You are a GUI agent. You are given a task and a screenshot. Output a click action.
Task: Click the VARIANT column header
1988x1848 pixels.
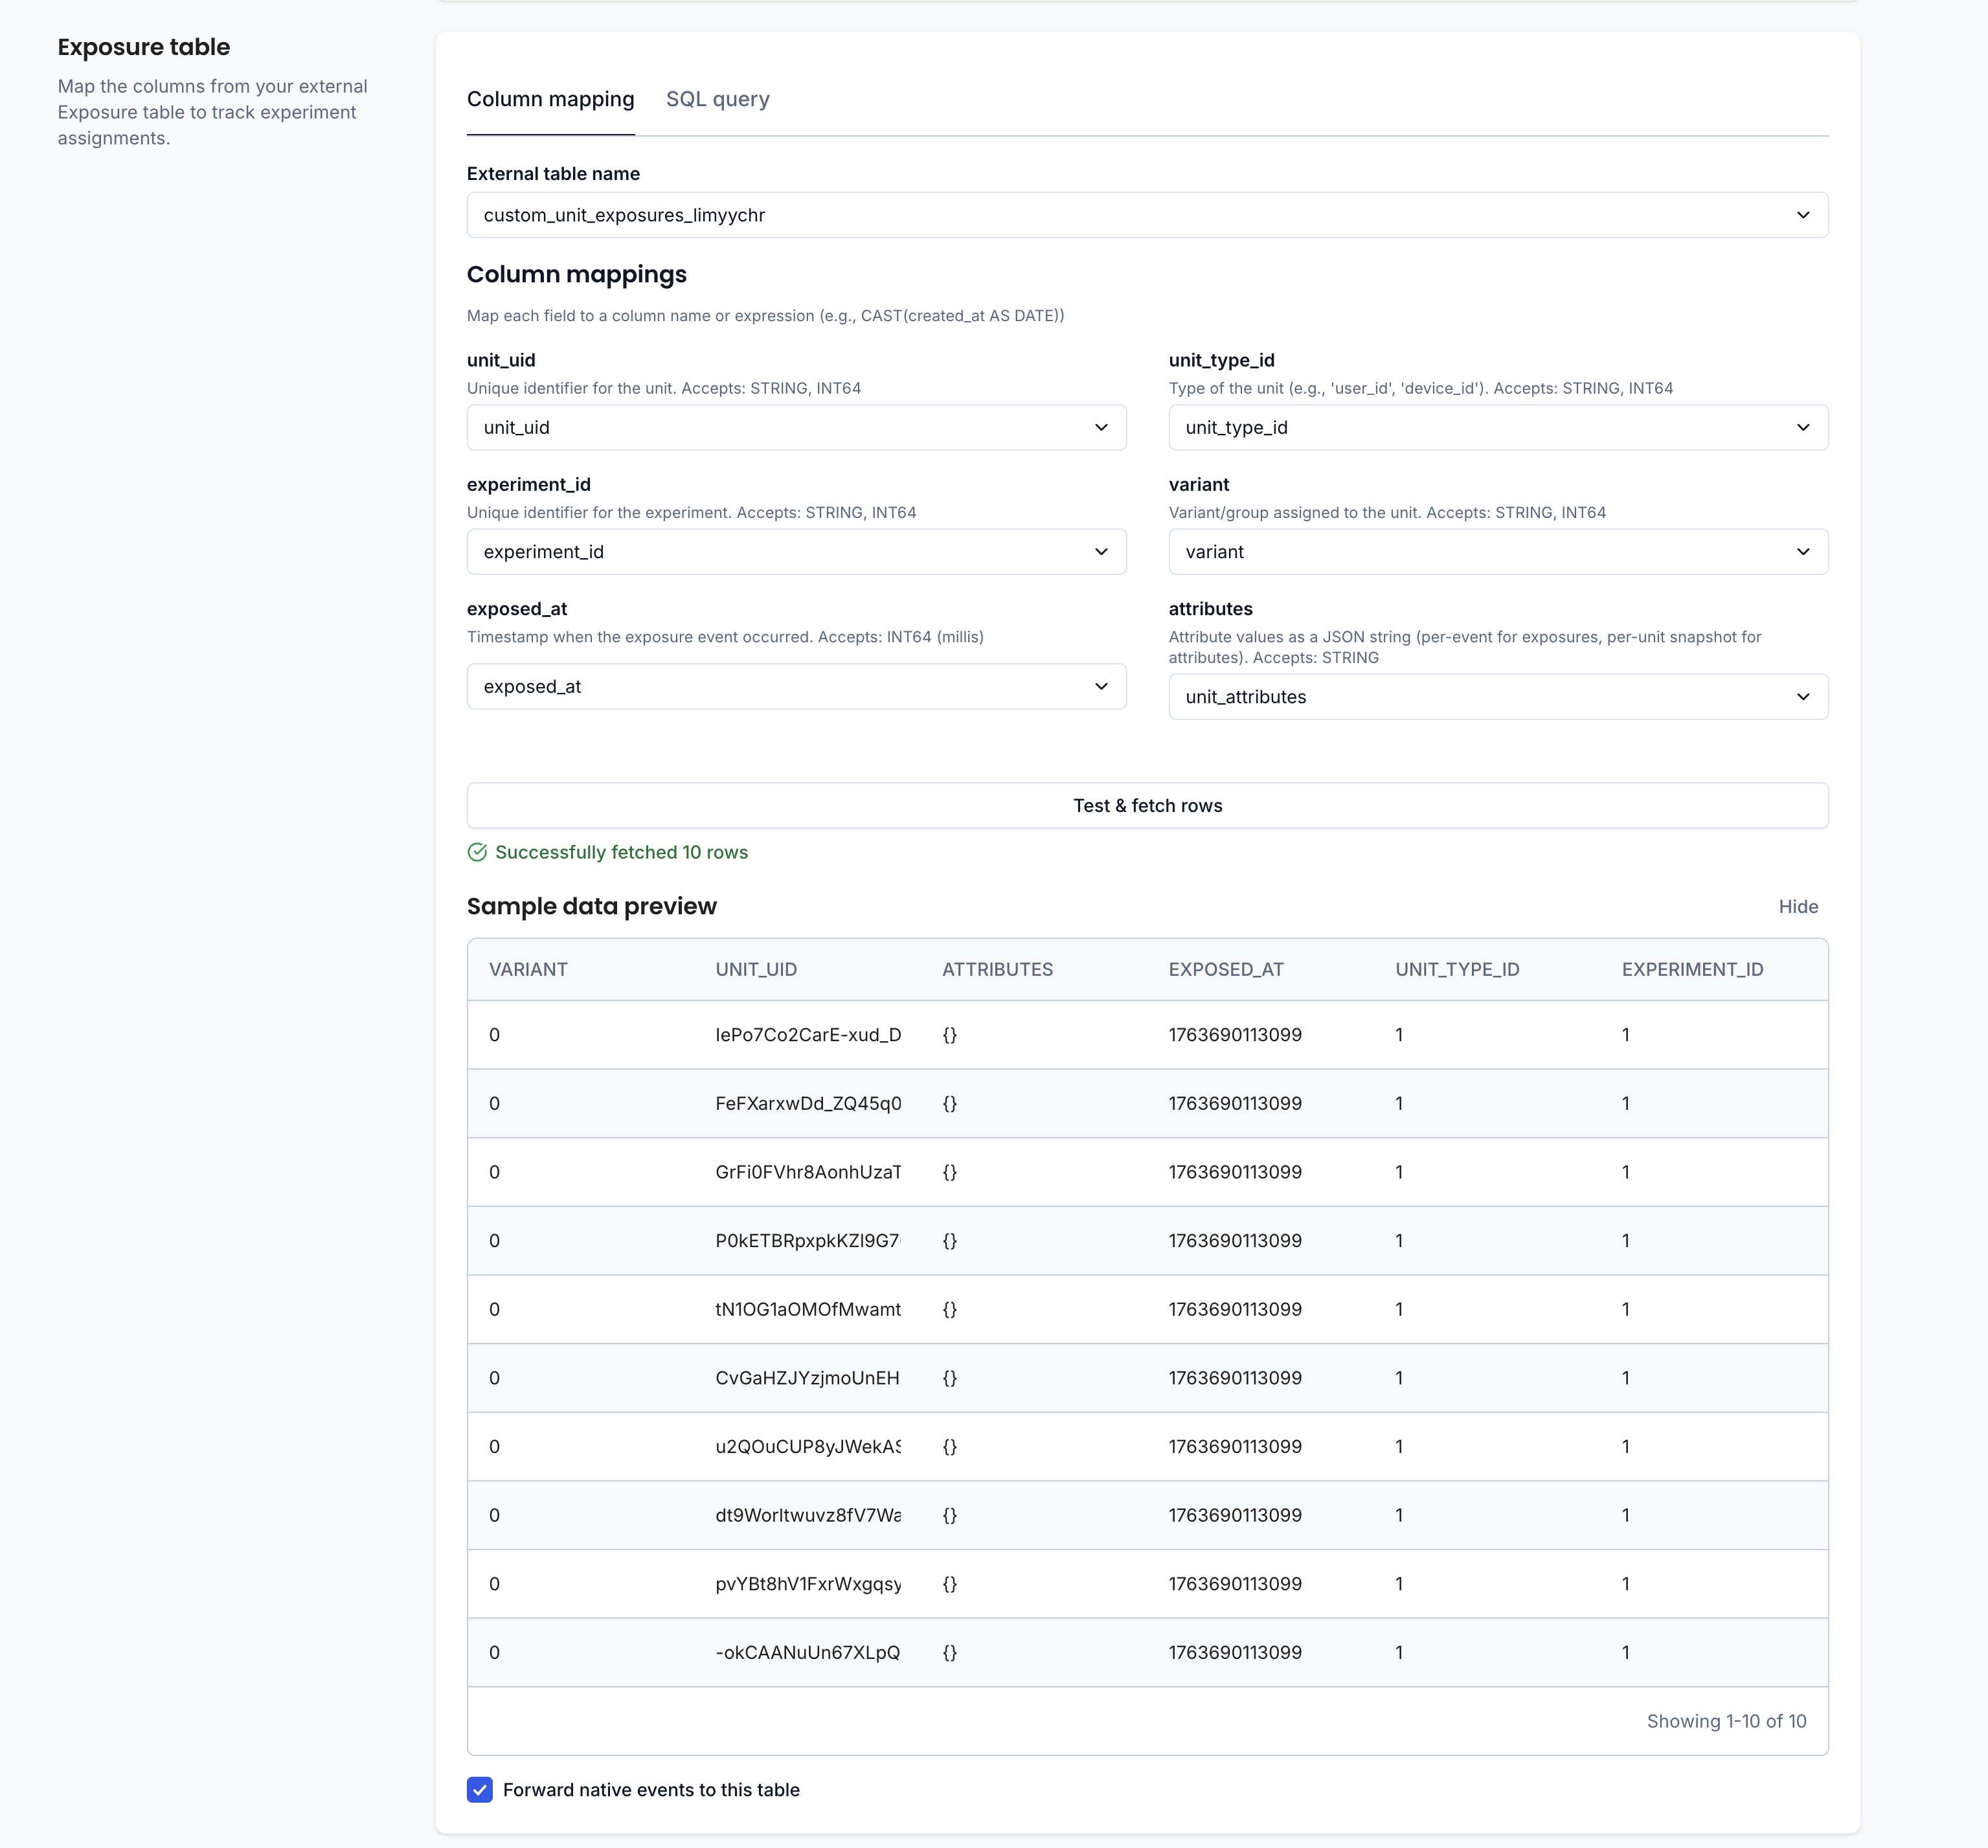click(528, 969)
